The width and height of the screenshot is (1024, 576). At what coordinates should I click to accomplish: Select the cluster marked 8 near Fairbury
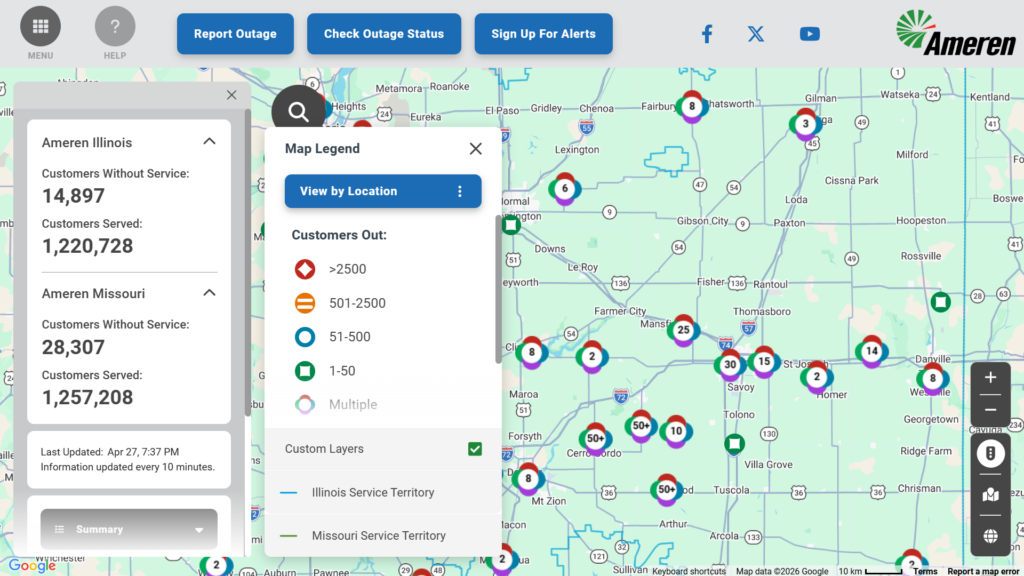pos(692,106)
